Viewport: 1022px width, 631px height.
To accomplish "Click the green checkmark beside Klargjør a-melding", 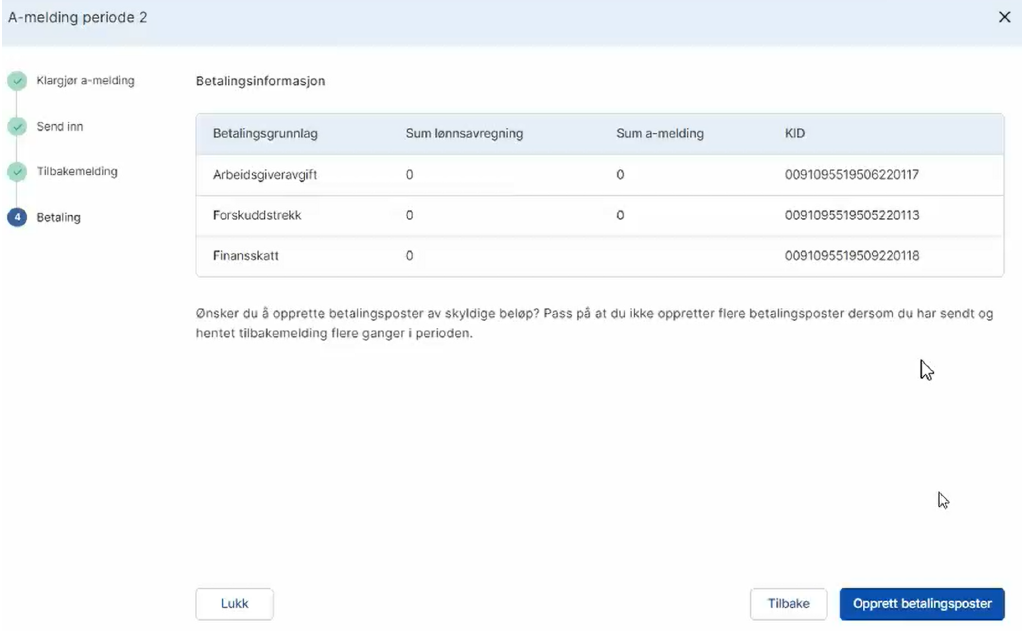I will 17,81.
